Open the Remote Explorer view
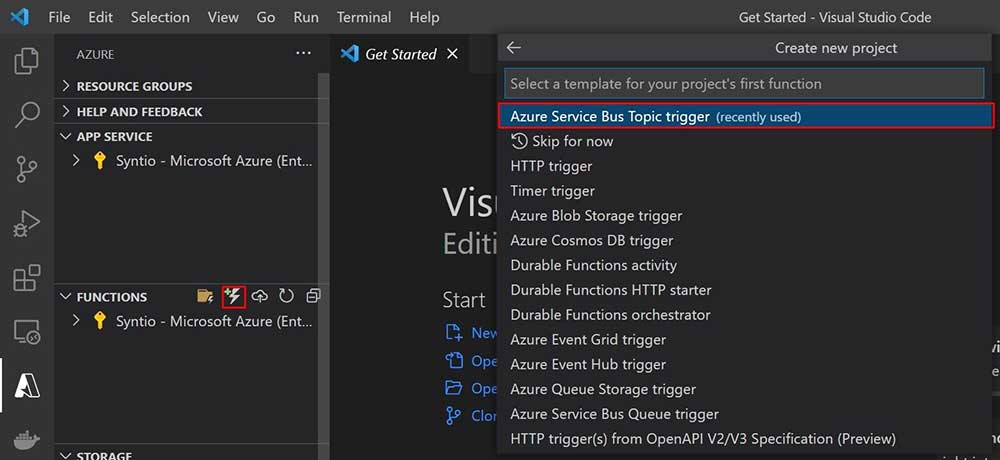This screenshot has height=460, width=1000. (26, 332)
